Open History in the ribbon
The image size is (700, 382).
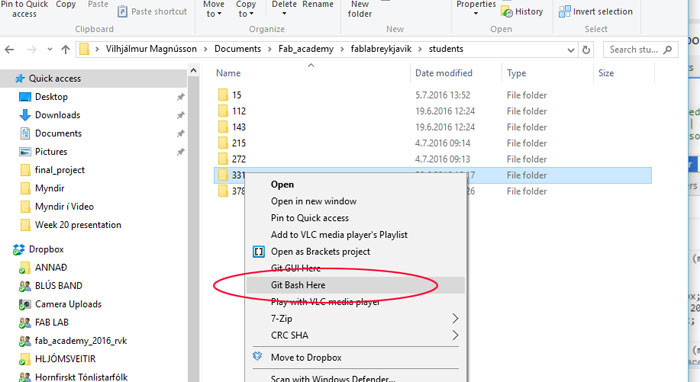tap(522, 12)
